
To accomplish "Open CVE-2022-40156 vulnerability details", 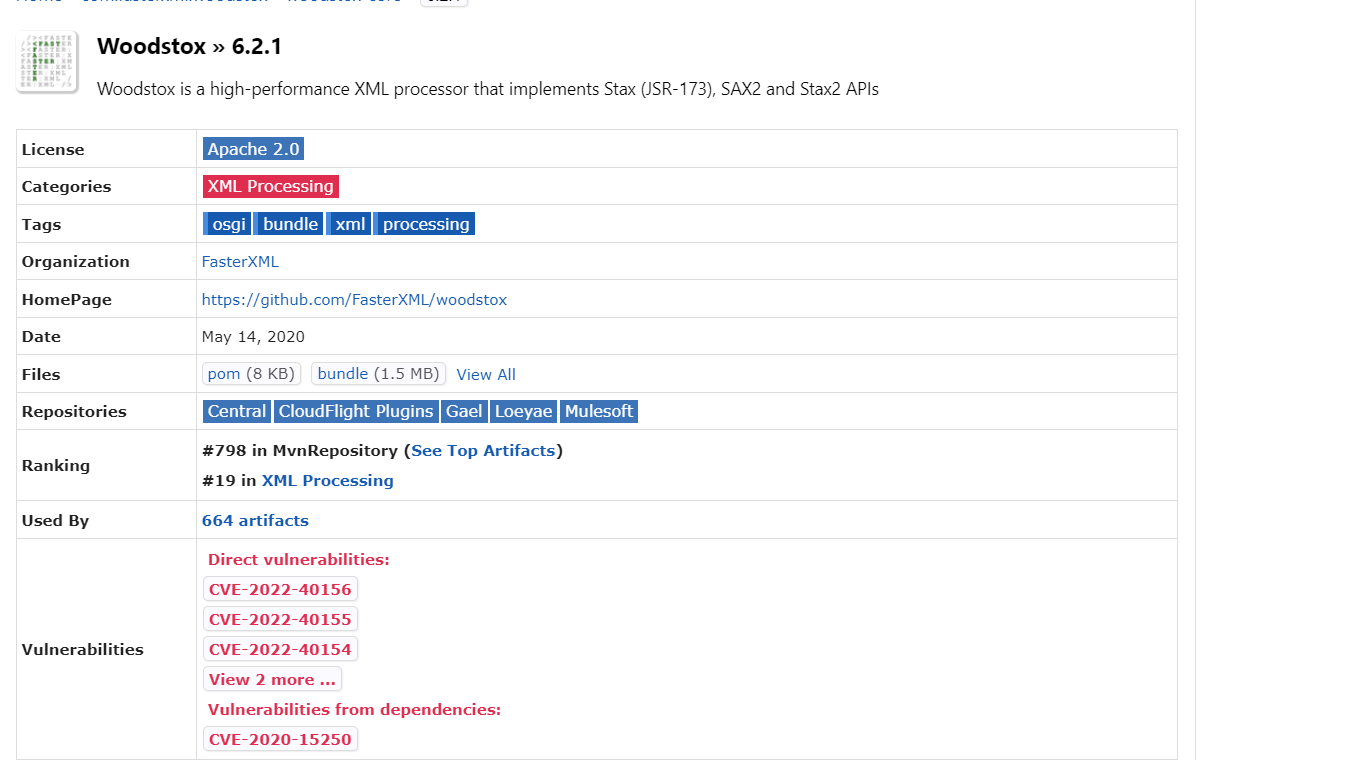I will click(280, 589).
